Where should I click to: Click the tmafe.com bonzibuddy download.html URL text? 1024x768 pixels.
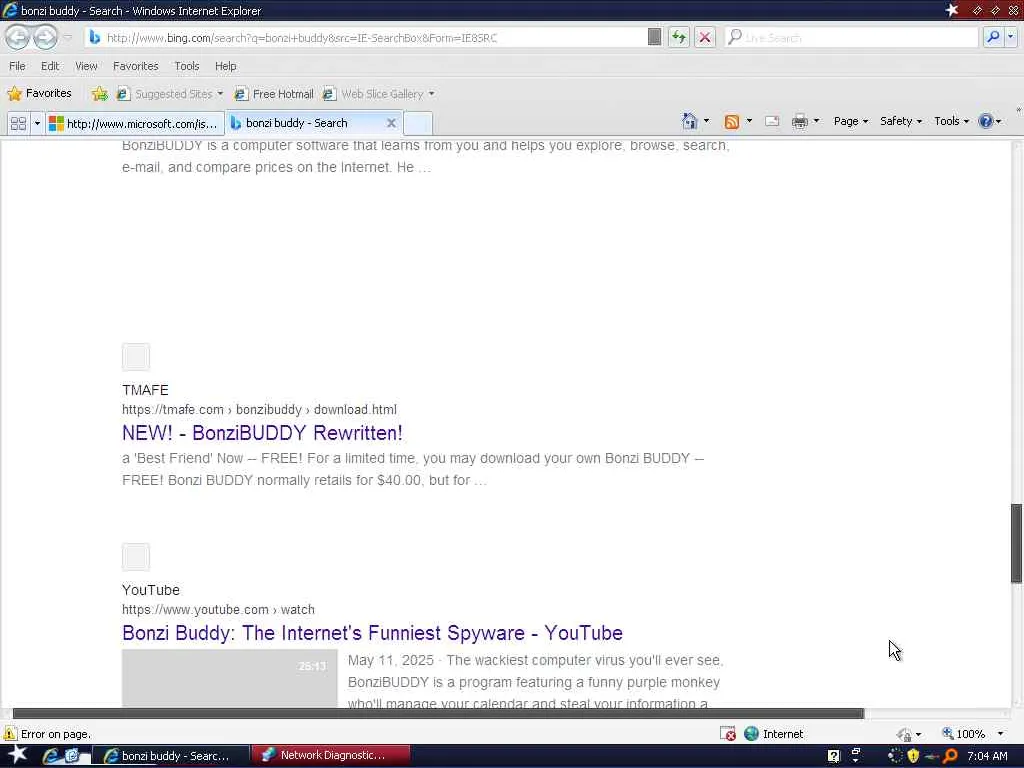(x=259, y=409)
